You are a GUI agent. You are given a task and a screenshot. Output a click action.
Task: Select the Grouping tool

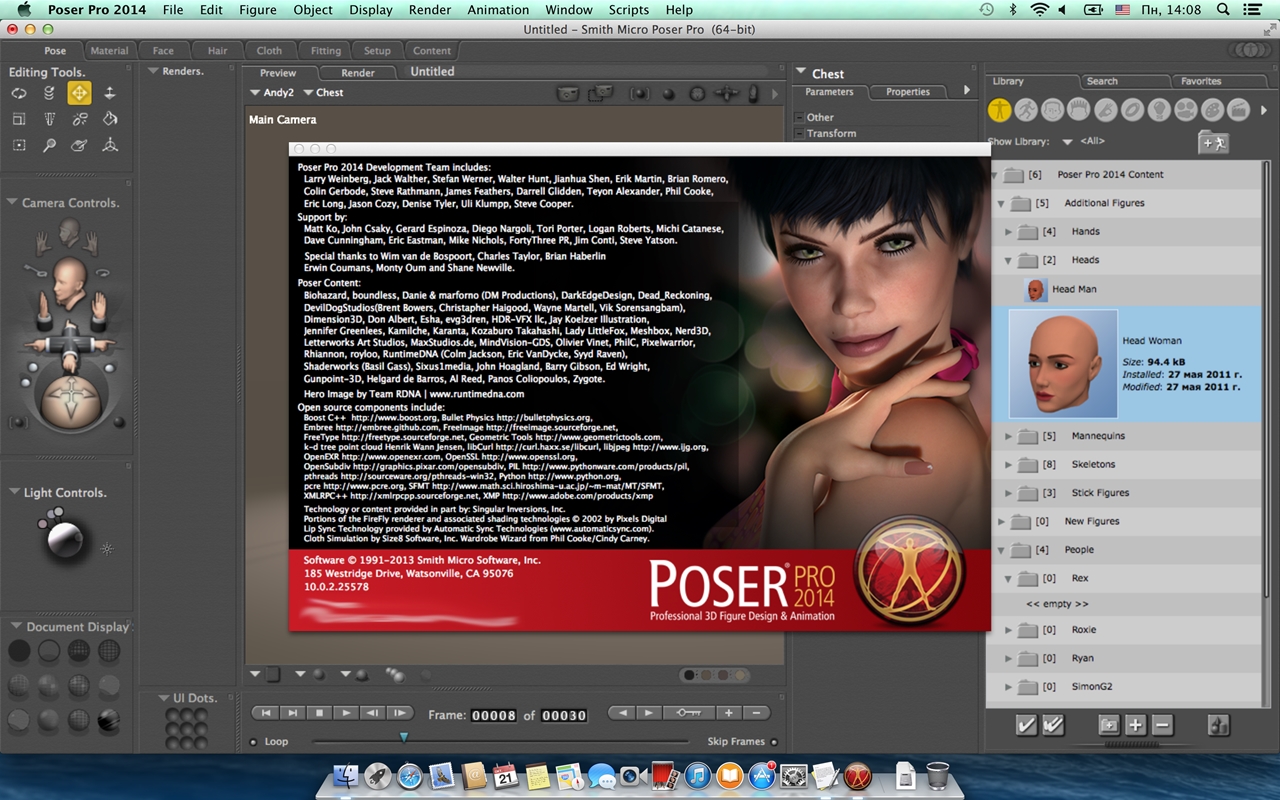pos(19,145)
